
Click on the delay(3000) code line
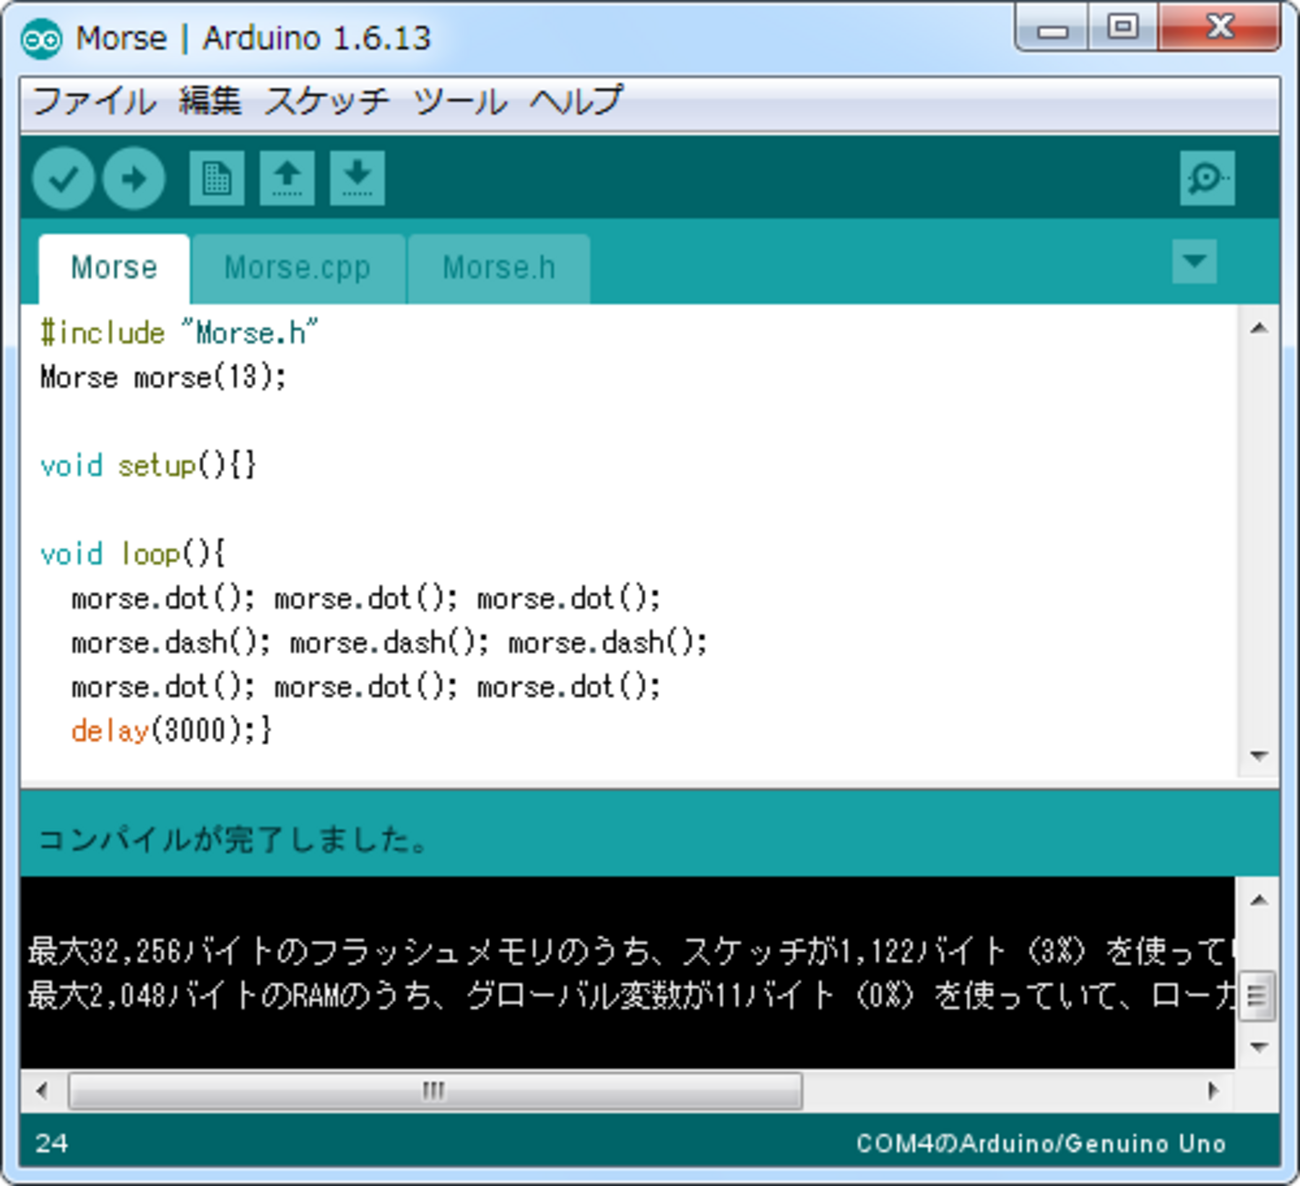pos(170,731)
